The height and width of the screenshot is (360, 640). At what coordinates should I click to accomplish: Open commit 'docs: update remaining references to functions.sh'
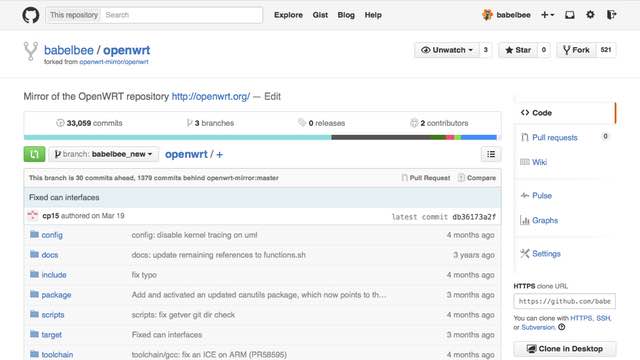click(x=218, y=255)
